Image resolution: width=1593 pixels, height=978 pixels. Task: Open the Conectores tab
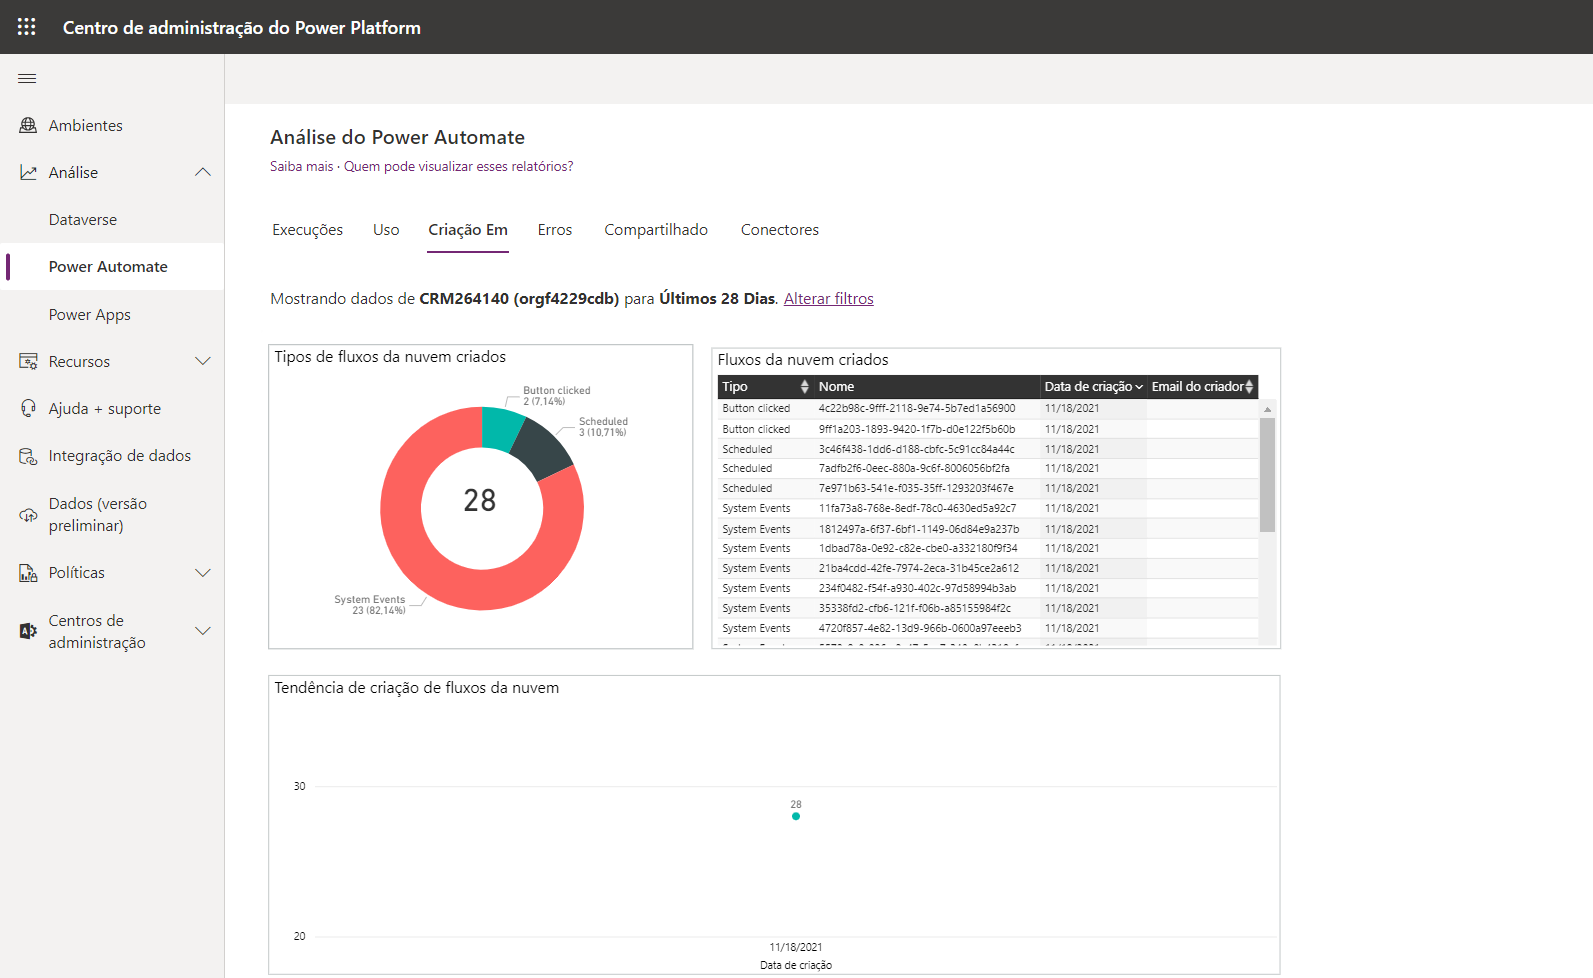(780, 230)
